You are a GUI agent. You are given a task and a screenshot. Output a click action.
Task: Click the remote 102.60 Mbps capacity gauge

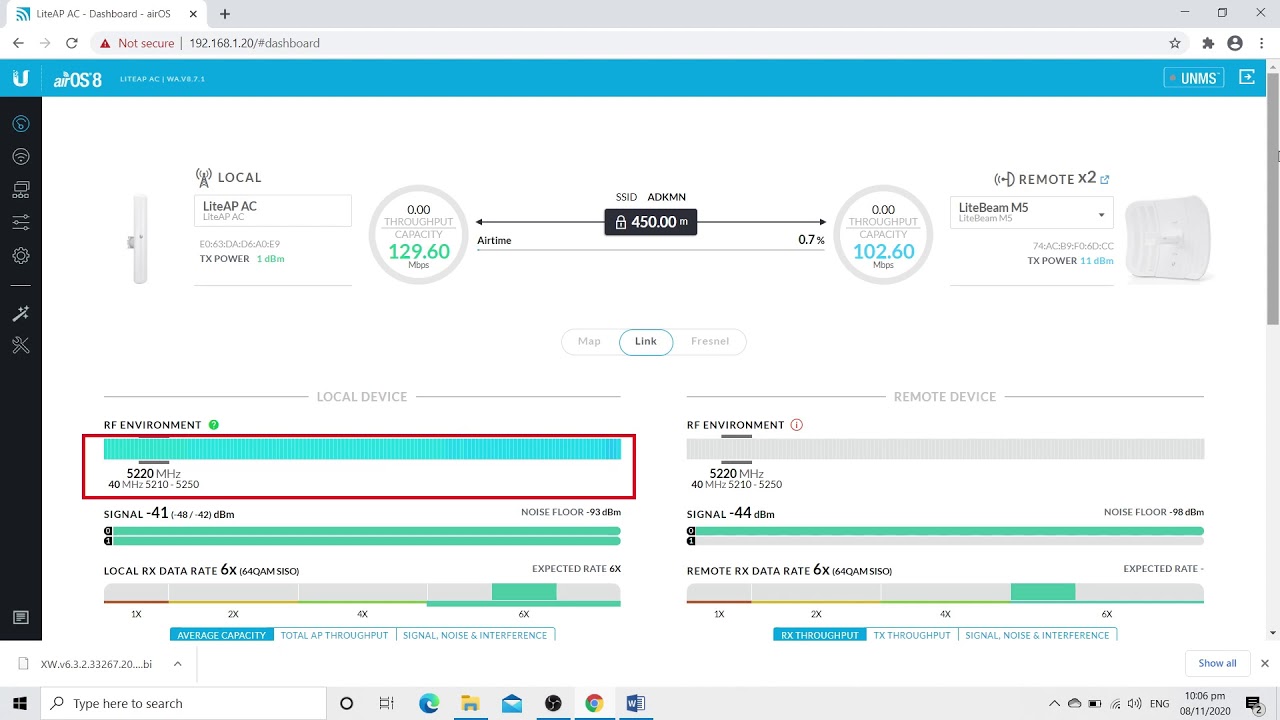883,236
